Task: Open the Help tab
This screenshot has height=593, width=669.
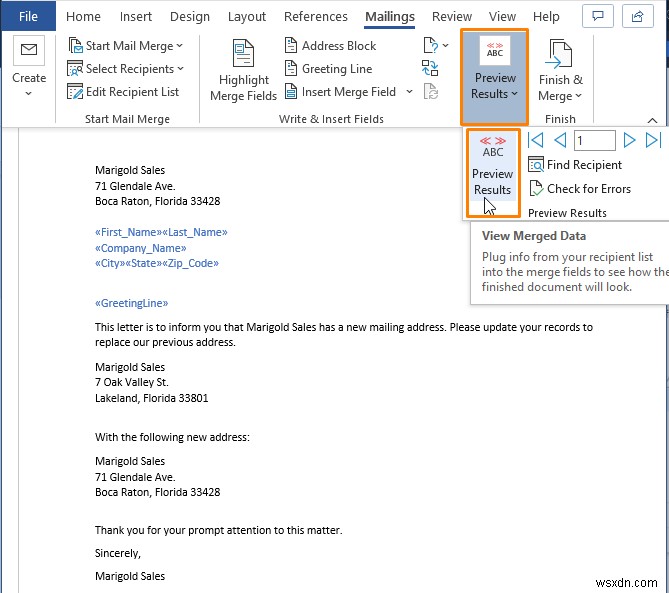Action: (x=546, y=17)
